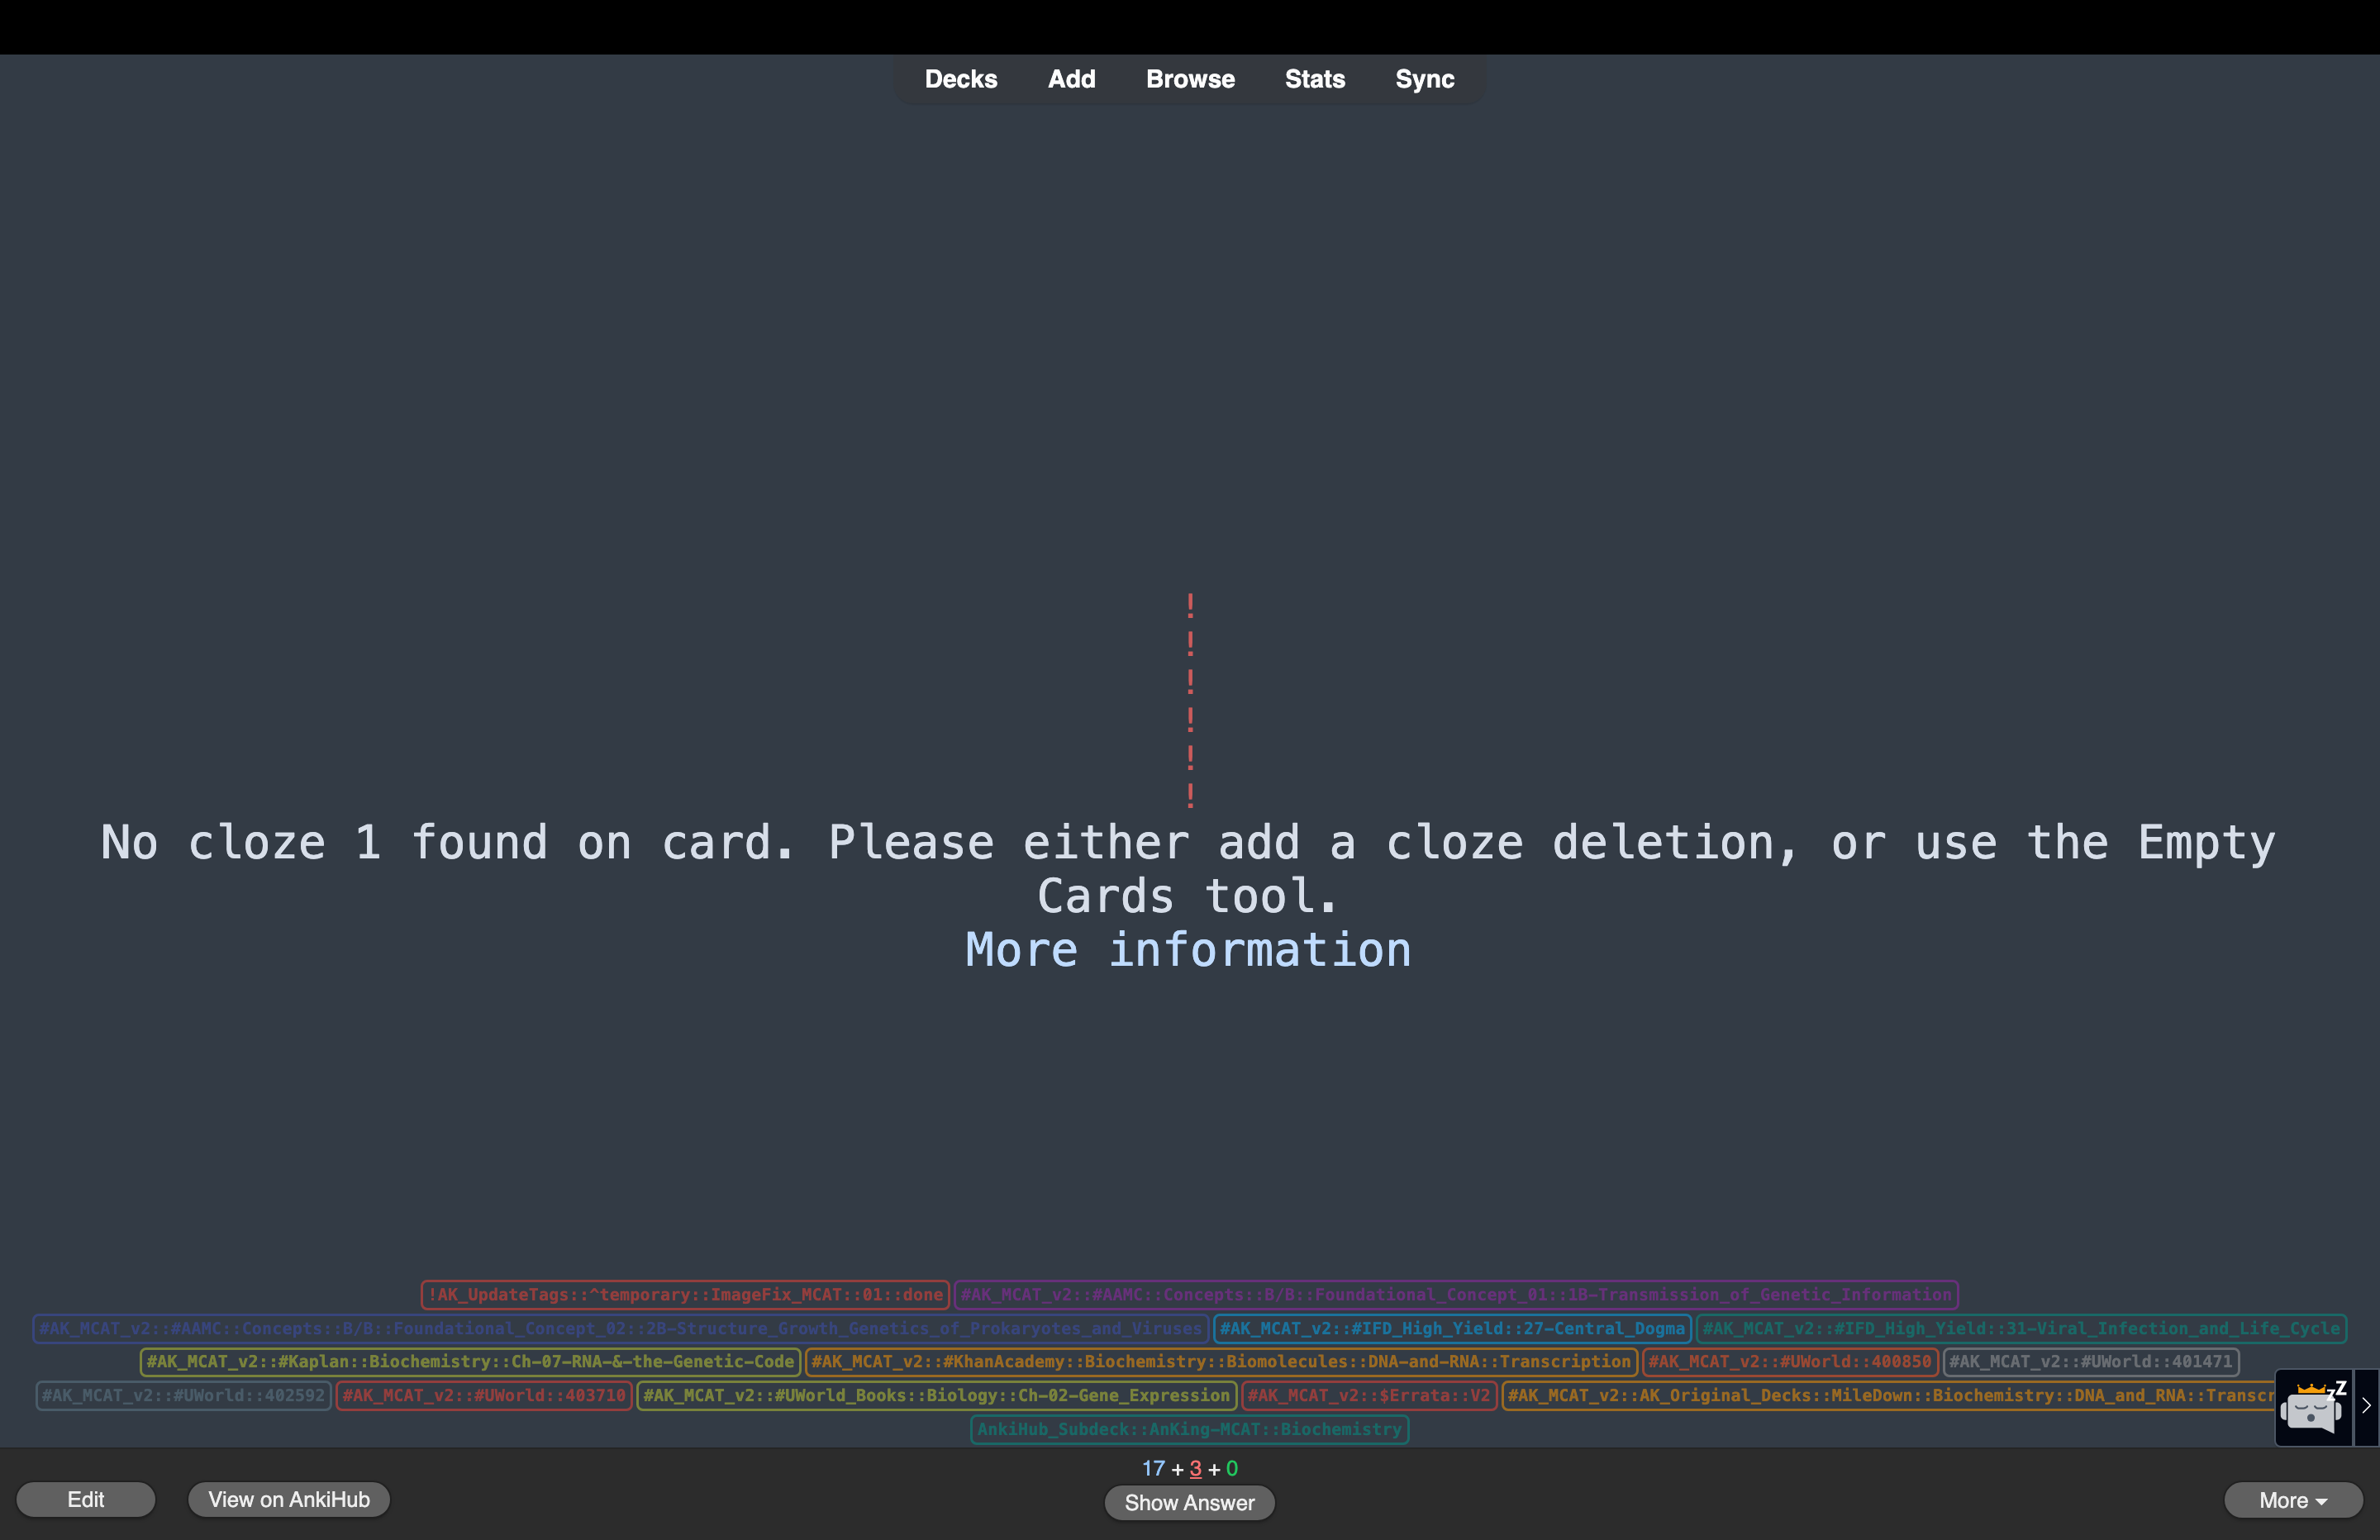Open the Stats window
Image resolution: width=2380 pixels, height=1540 pixels.
(x=1314, y=79)
